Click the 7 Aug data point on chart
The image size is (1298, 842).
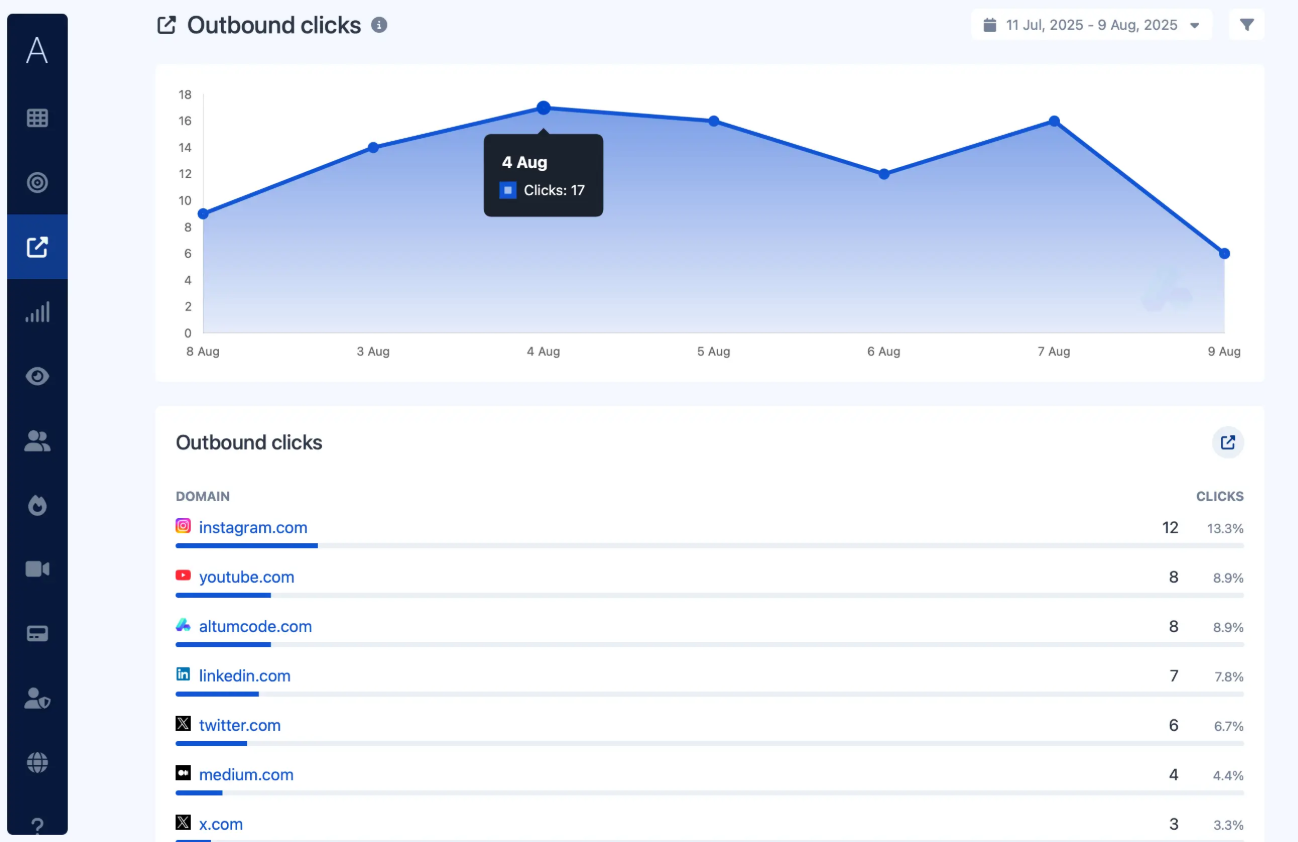1054,121
